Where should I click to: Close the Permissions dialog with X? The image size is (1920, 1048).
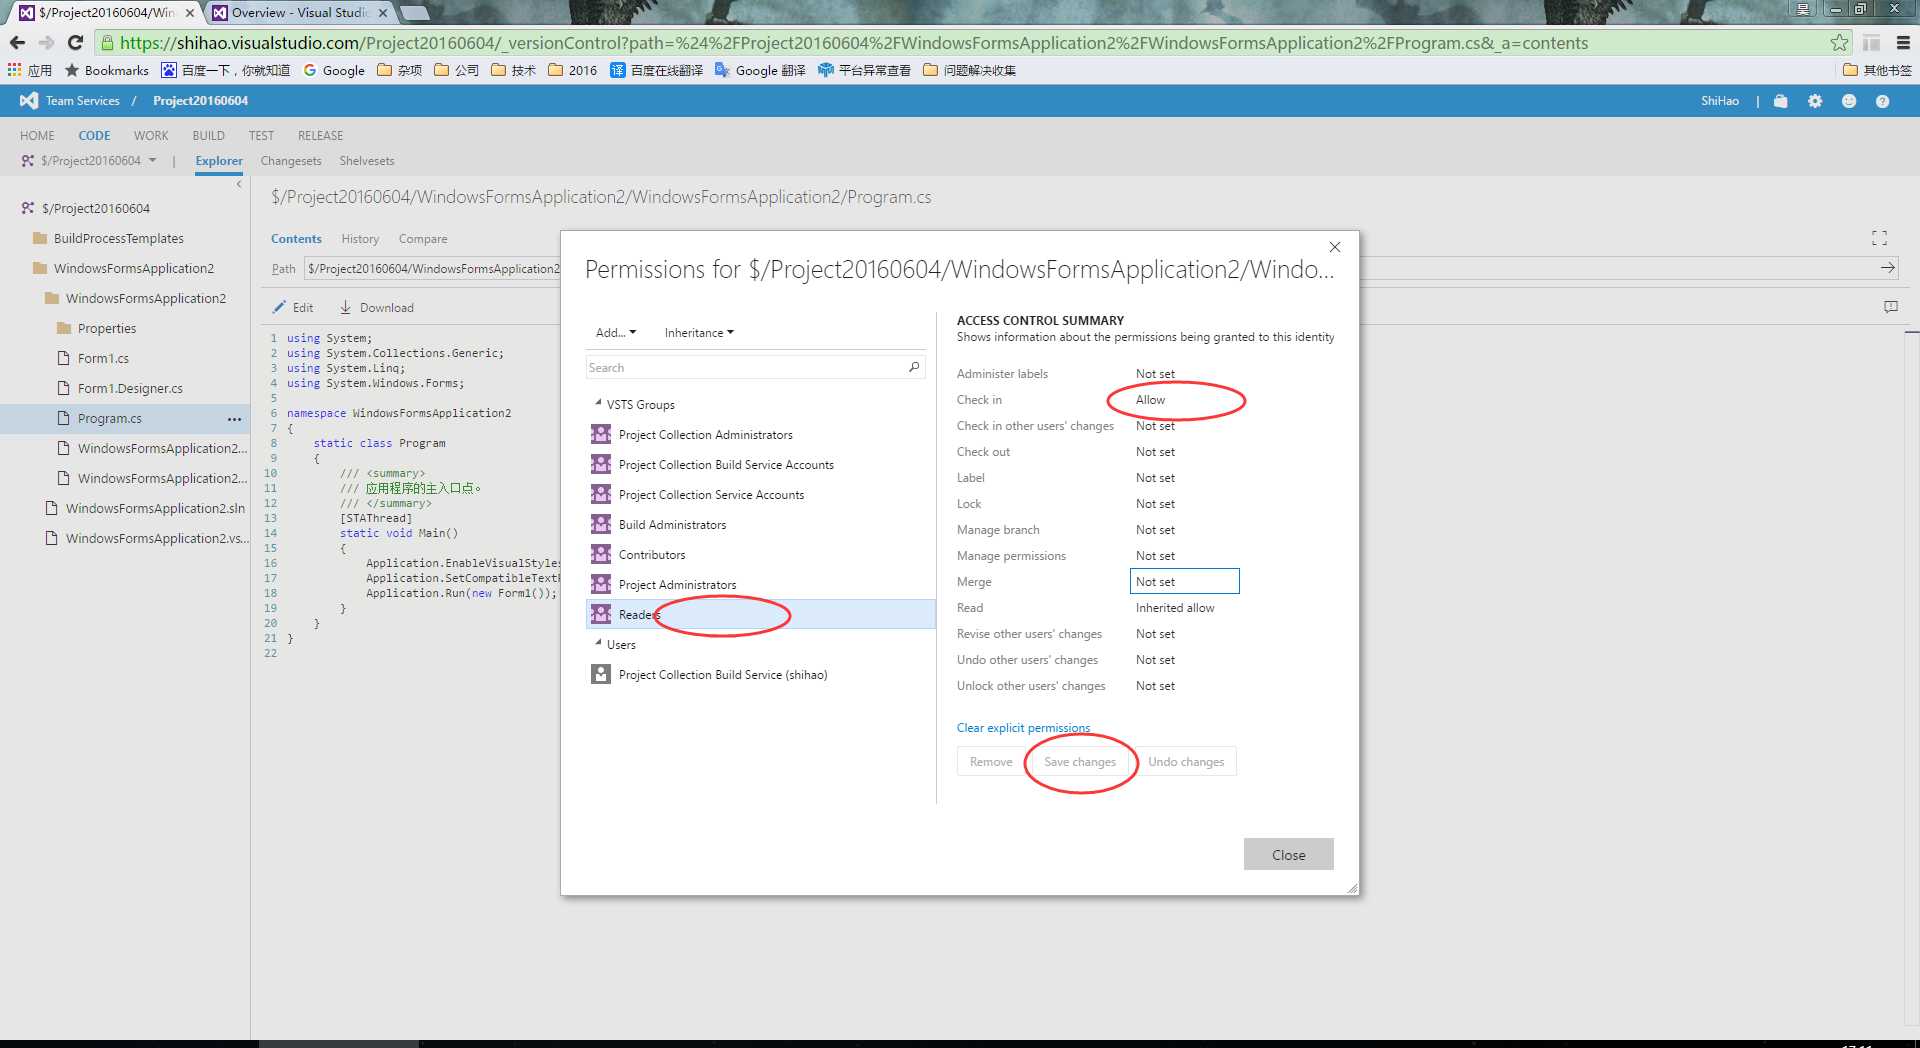[1335, 247]
